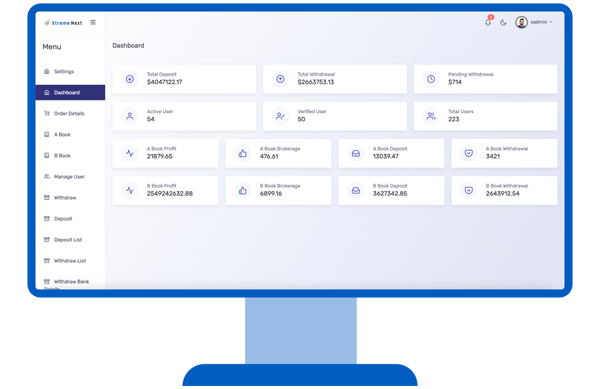Viewport: 600px width, 389px height.
Task: Click the Manage User people icon
Action: (x=47, y=176)
